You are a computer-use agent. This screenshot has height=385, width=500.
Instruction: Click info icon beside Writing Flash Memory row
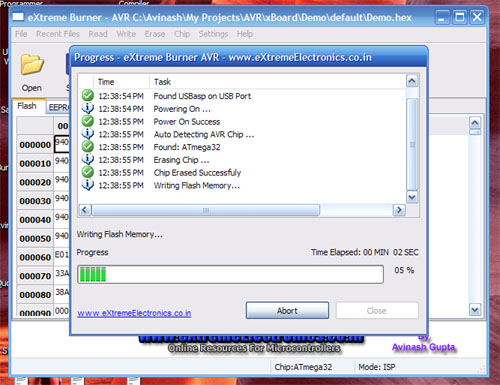click(x=88, y=185)
